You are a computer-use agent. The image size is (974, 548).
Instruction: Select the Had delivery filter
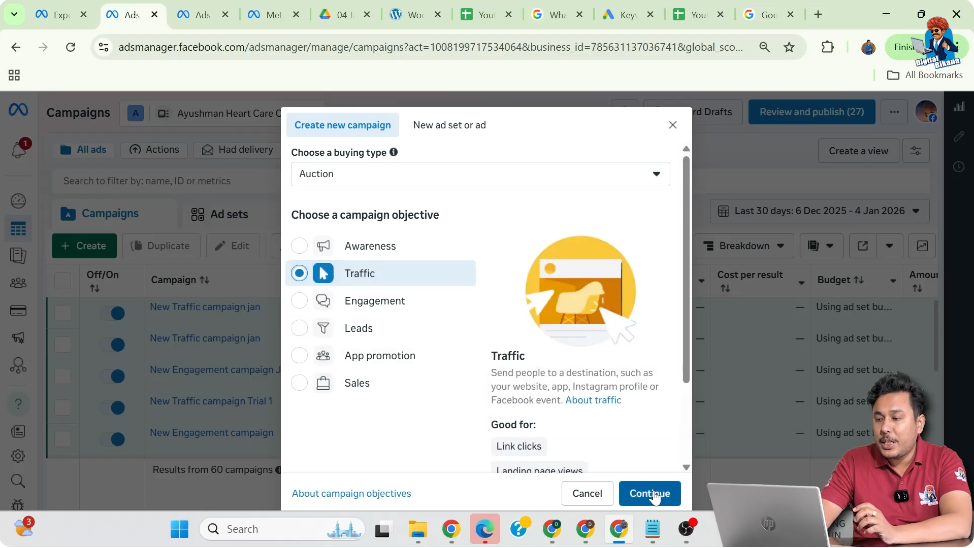[237, 150]
